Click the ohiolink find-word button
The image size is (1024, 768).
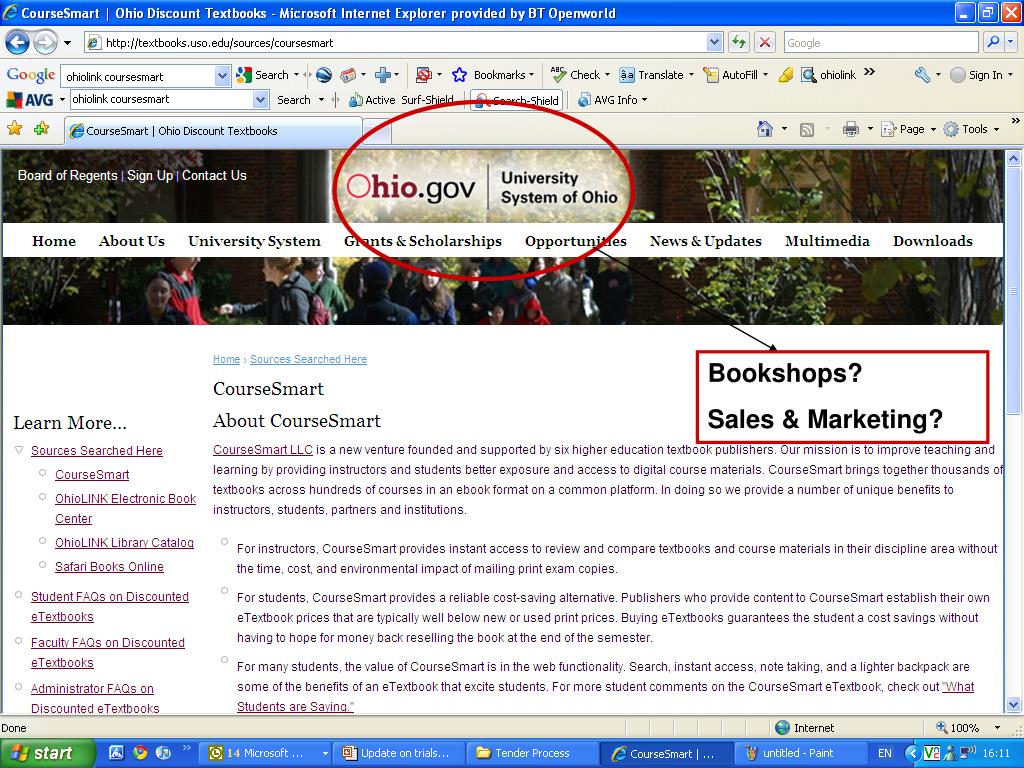[x=828, y=75]
